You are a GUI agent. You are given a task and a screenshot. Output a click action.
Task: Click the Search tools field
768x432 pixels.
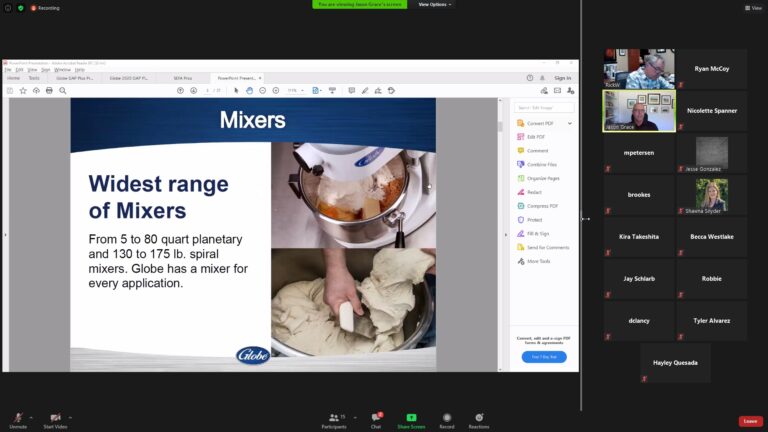544,107
